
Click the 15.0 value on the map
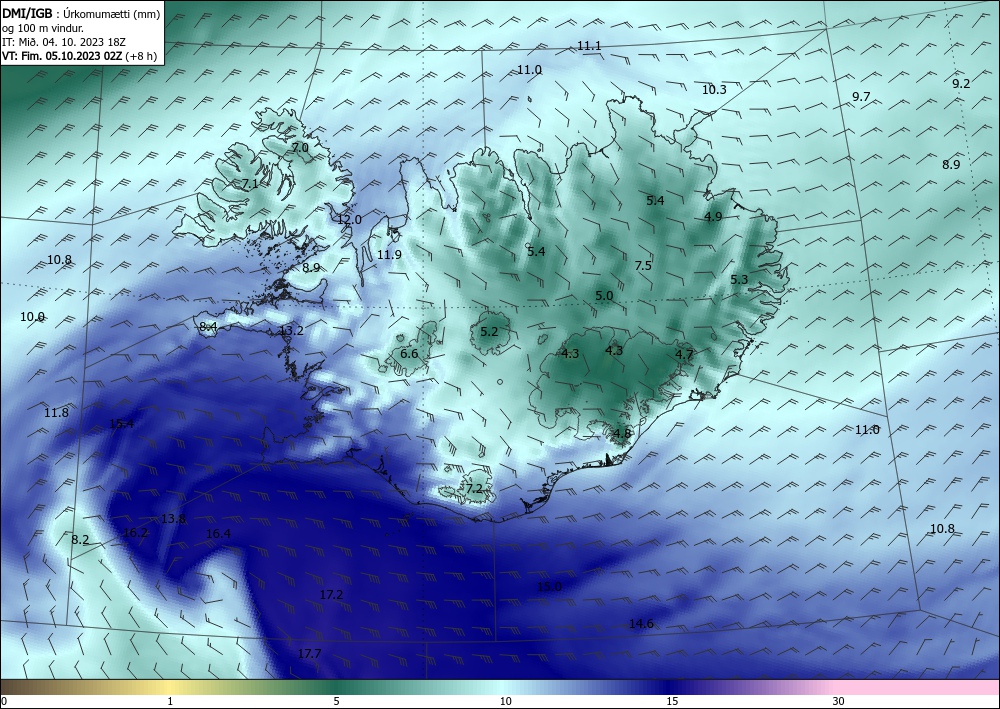[x=550, y=587]
